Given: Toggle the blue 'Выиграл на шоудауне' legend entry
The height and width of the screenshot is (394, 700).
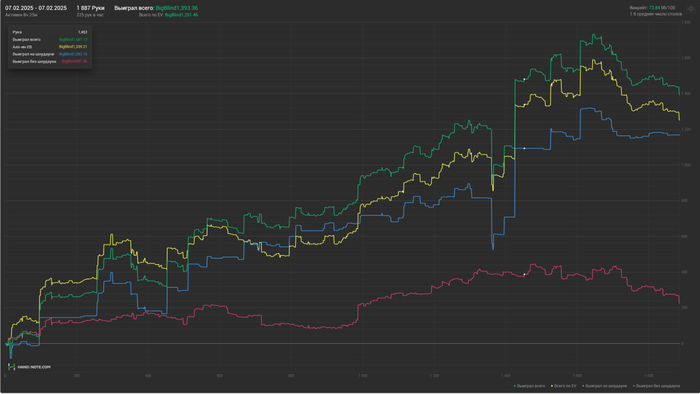Looking at the screenshot, I should tap(604, 386).
